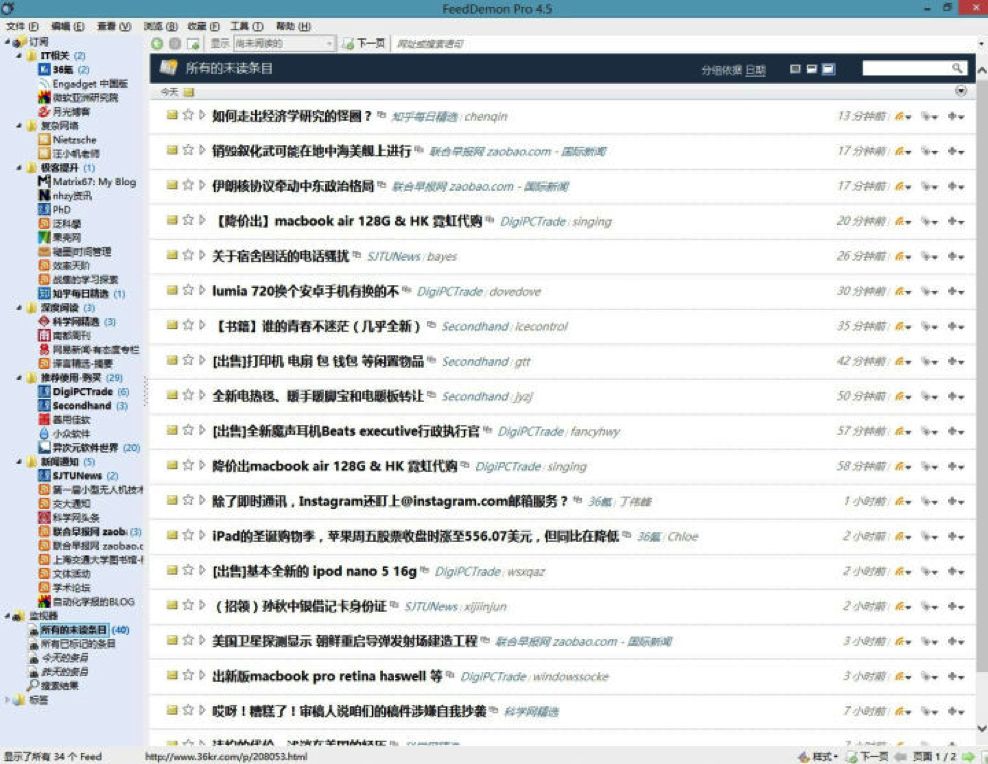Select the 36氪 feed icon in sidebar
Screen dimensions: 988x764
coord(44,70)
